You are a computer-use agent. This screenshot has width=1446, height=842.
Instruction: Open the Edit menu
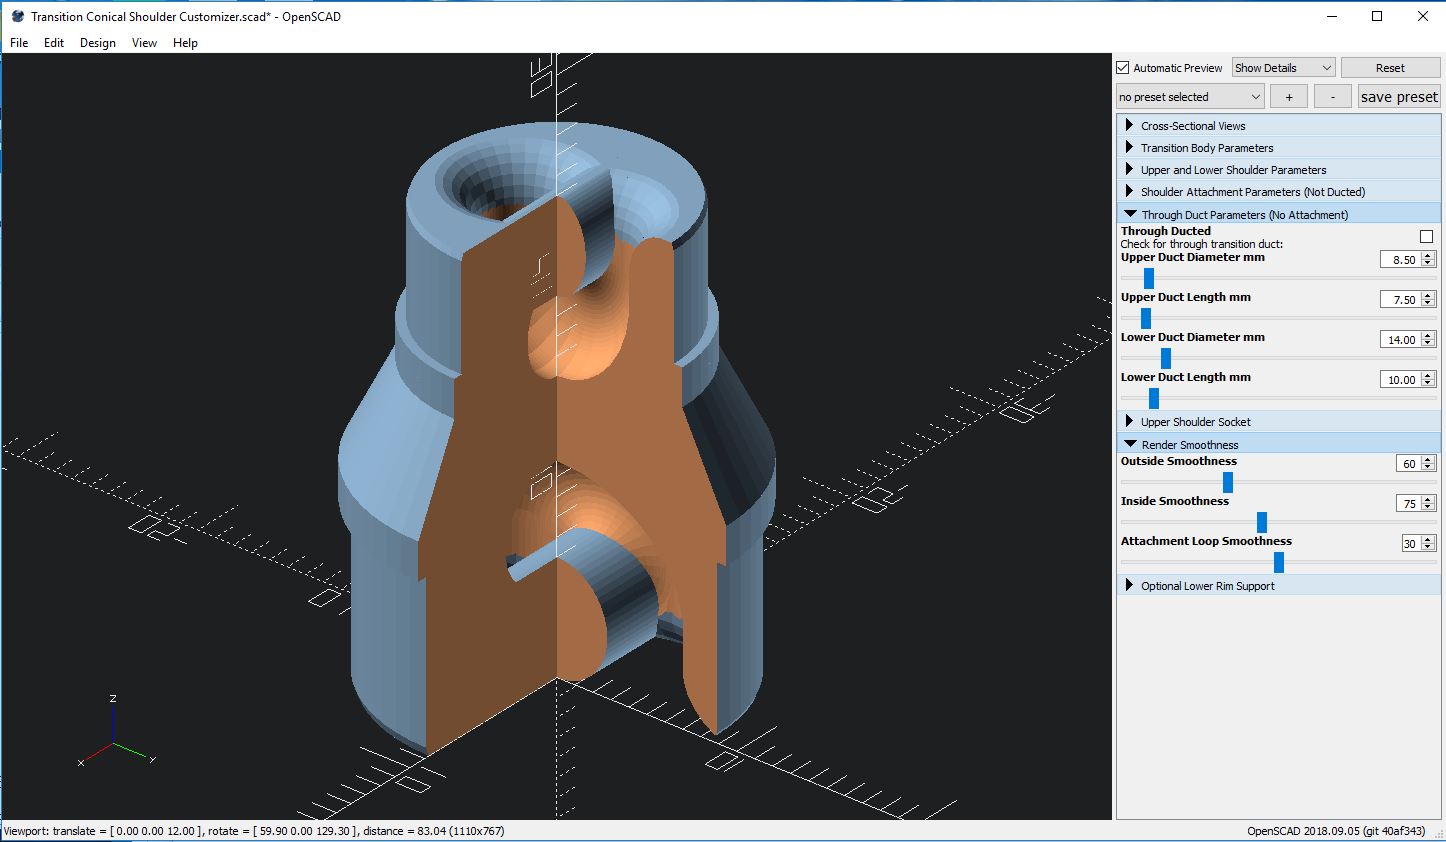tap(54, 43)
